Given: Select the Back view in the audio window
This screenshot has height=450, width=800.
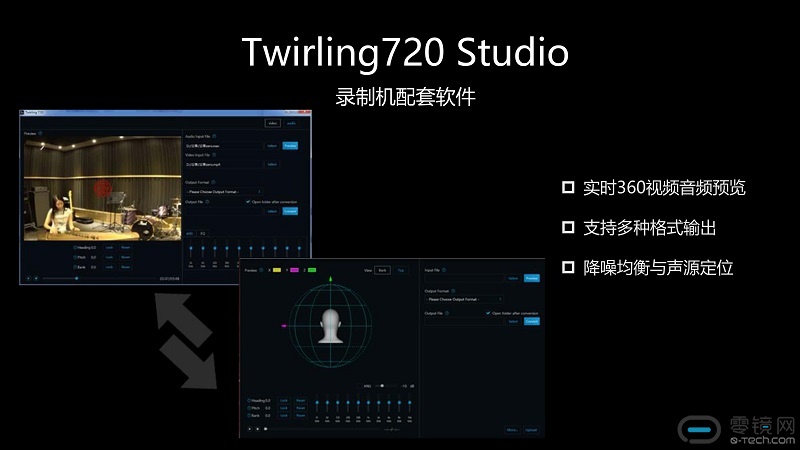Looking at the screenshot, I should click(x=383, y=270).
